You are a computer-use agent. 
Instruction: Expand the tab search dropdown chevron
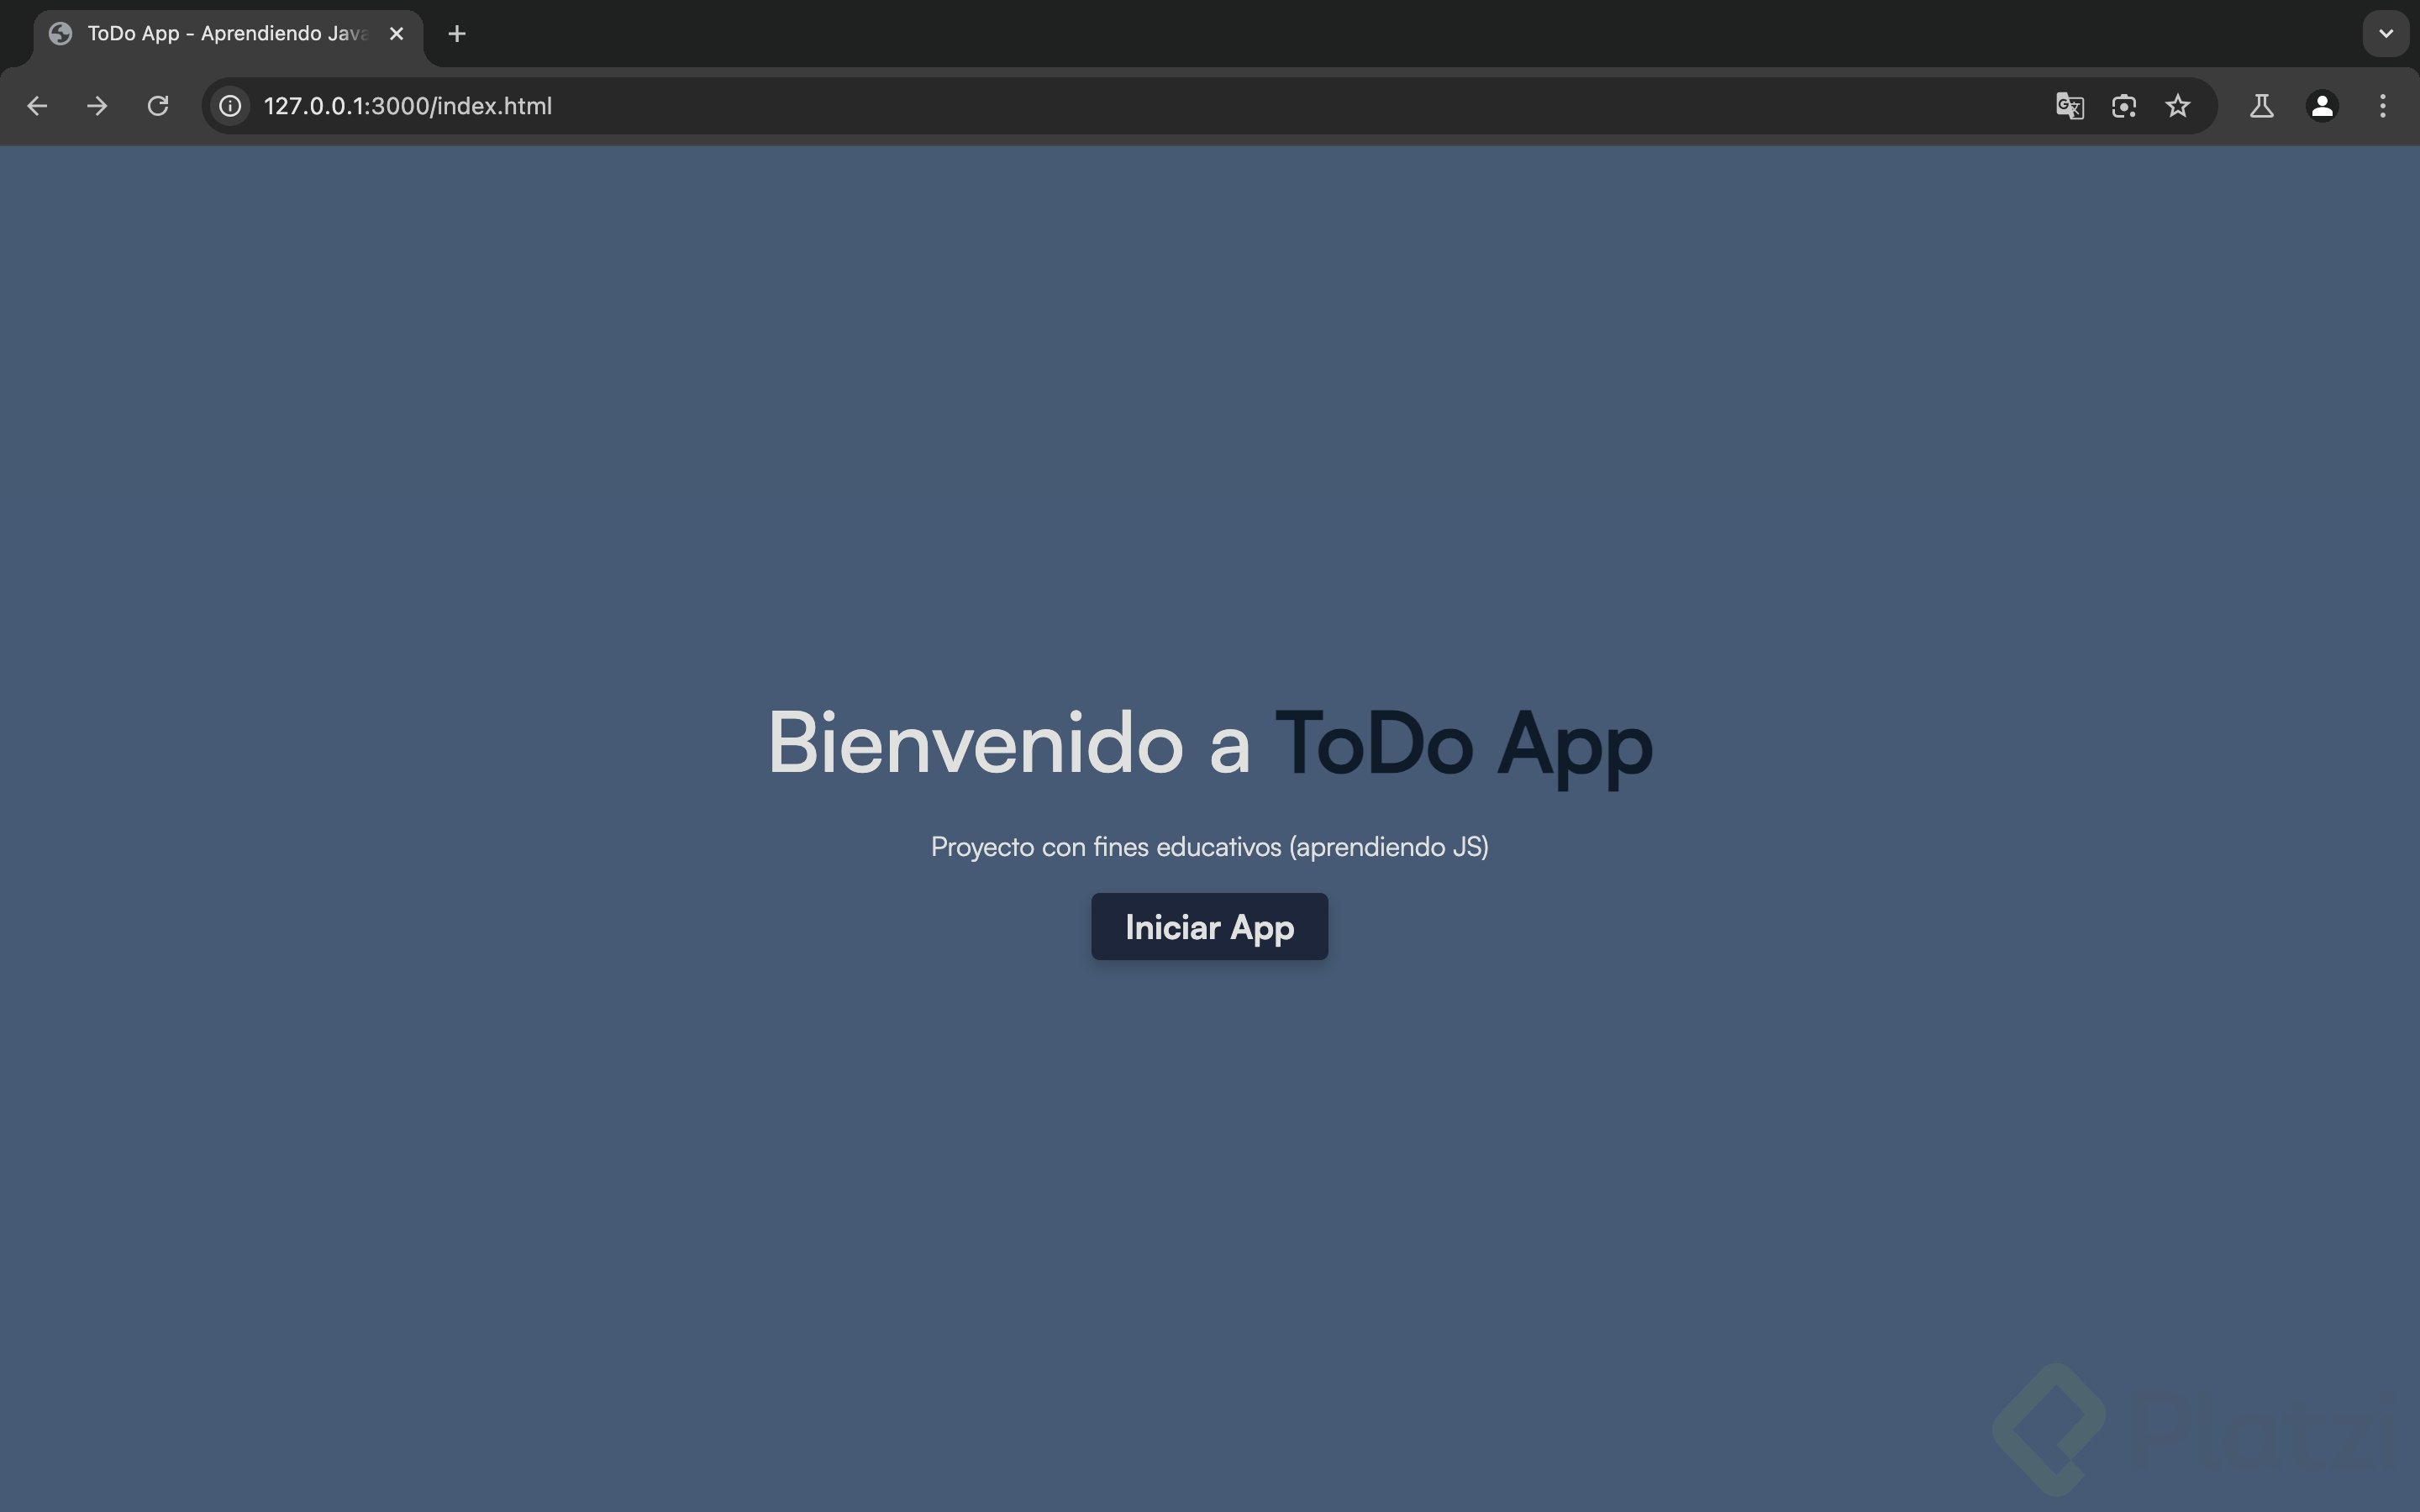pos(2386,34)
